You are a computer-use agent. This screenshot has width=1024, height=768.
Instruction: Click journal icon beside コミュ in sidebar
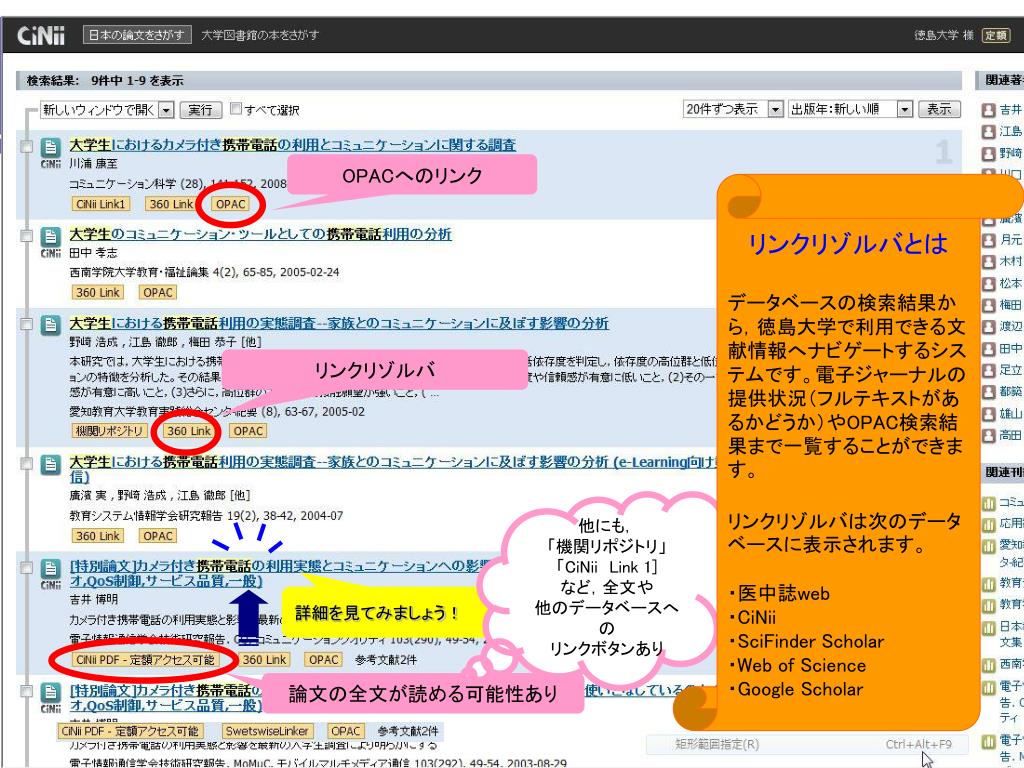click(x=989, y=503)
